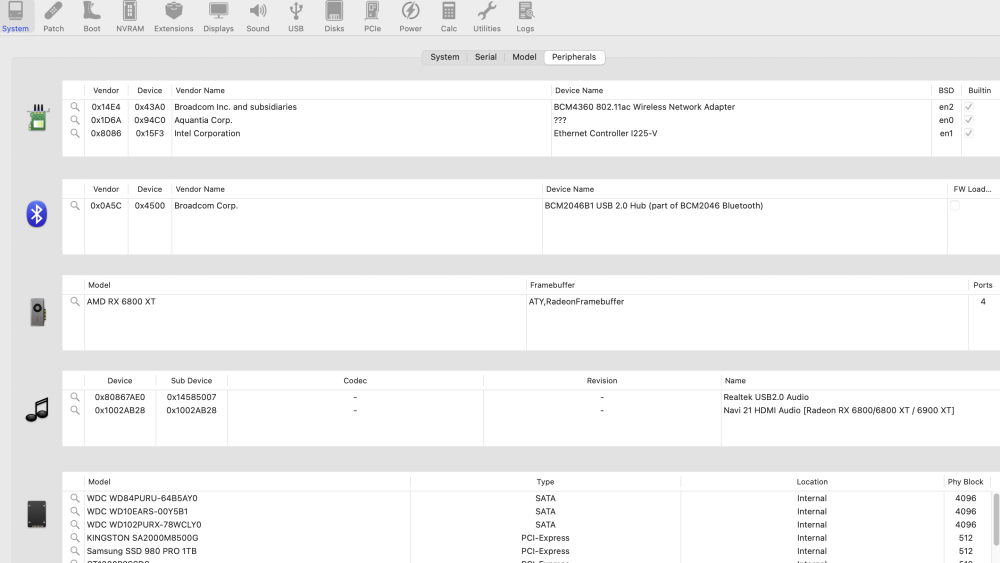Open the Logs toolbar section
The width and height of the screenshot is (1000, 563).
pyautogui.click(x=526, y=17)
